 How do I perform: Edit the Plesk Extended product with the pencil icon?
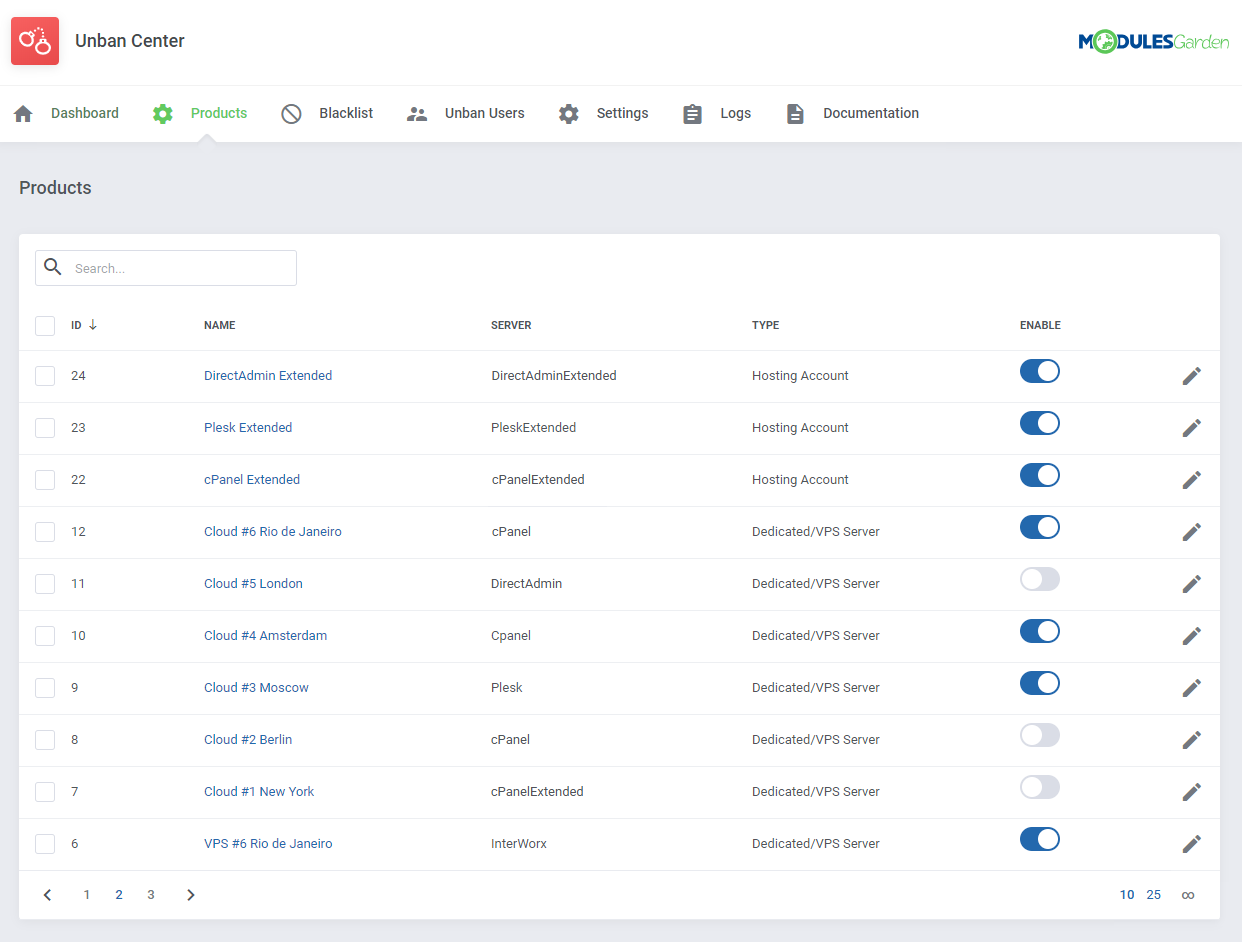coord(1191,427)
